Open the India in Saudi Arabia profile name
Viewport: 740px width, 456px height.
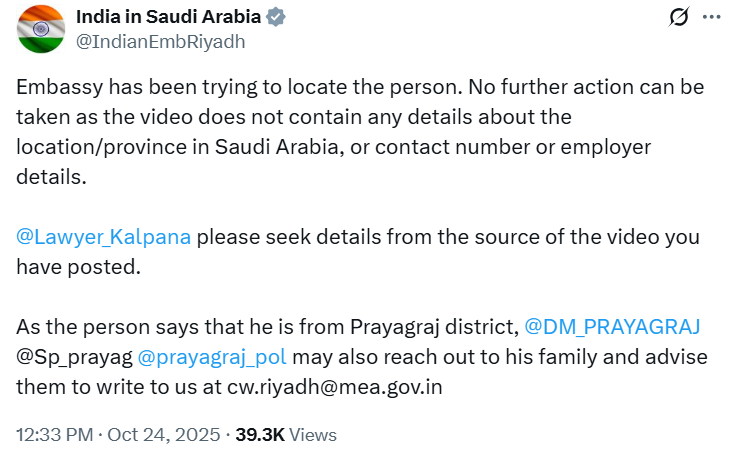pos(169,18)
